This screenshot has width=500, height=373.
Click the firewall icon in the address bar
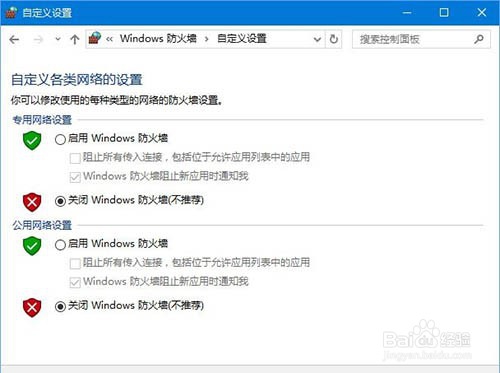[x=95, y=38]
